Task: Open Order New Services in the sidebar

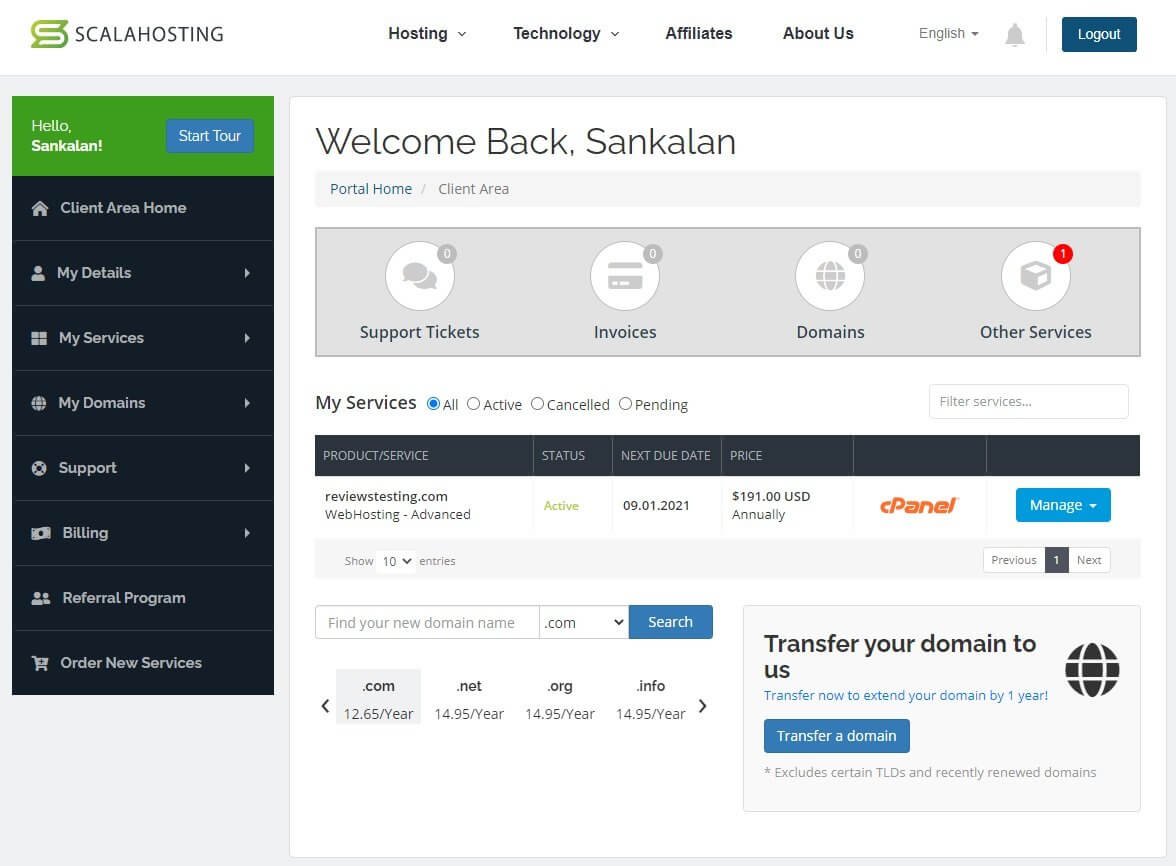Action: 142,663
